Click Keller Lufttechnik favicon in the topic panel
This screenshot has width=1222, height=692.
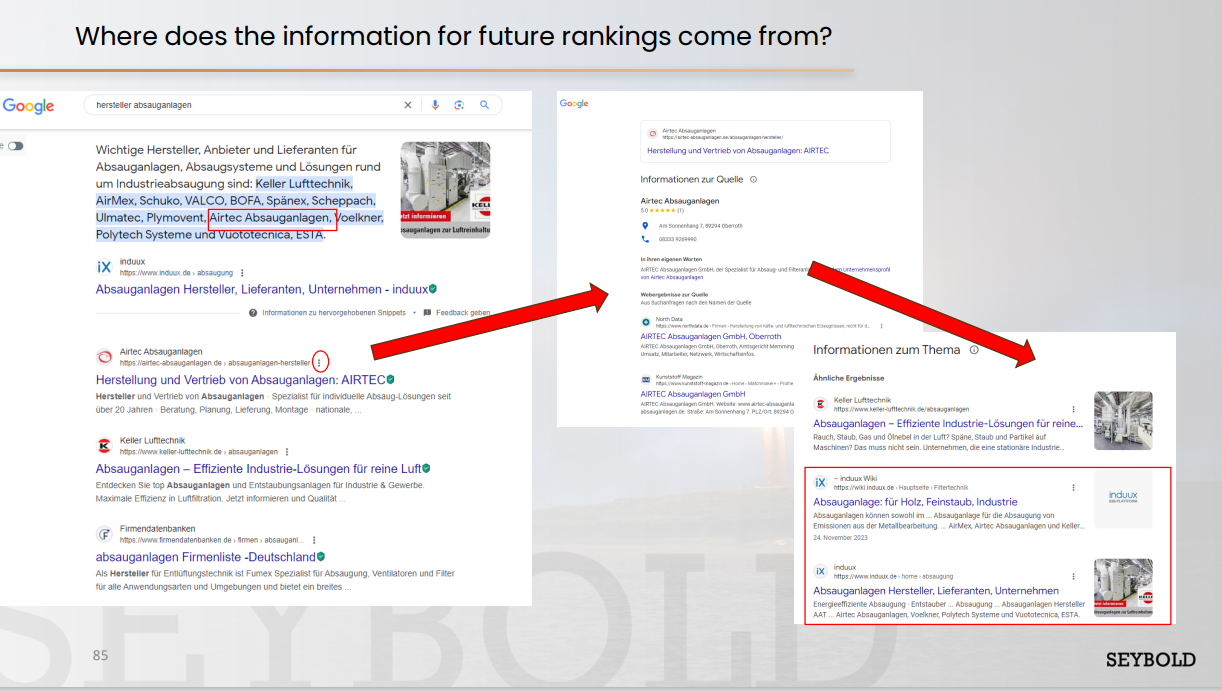coord(821,404)
